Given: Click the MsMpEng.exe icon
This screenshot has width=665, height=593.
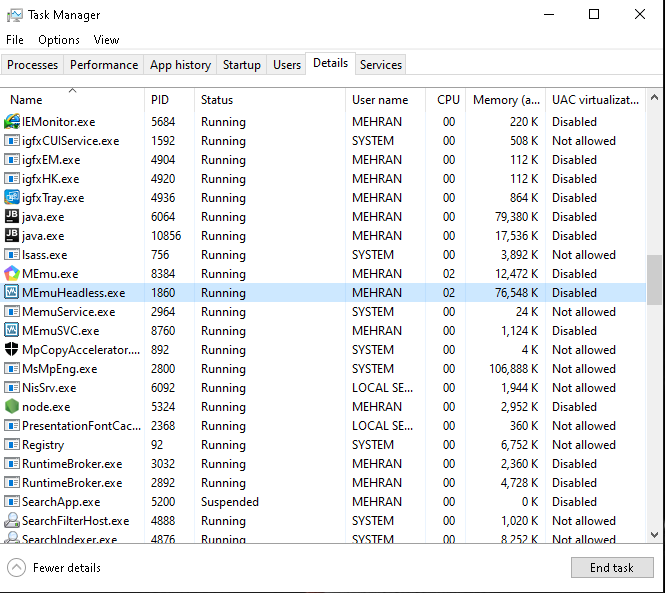Looking at the screenshot, I should [x=11, y=368].
